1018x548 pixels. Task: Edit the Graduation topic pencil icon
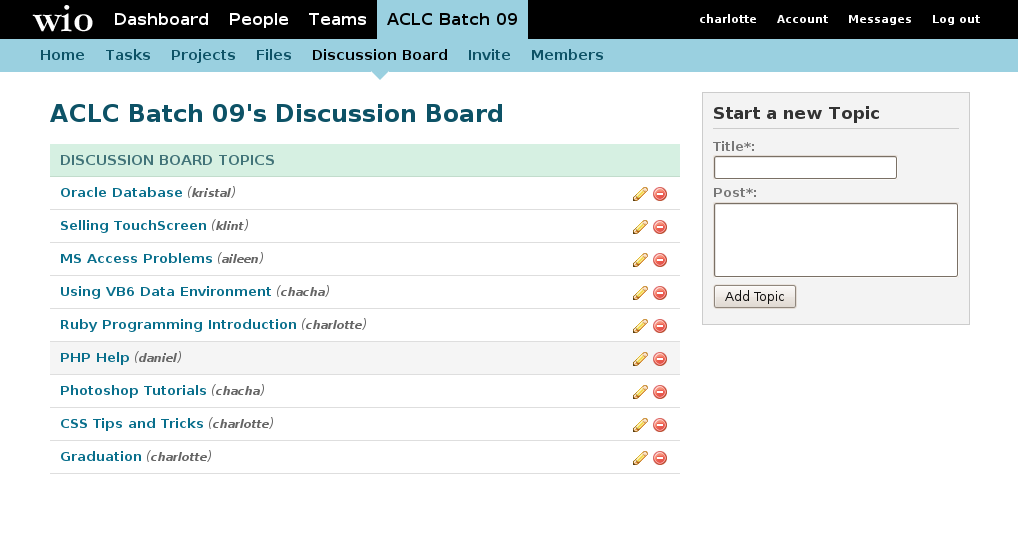640,458
